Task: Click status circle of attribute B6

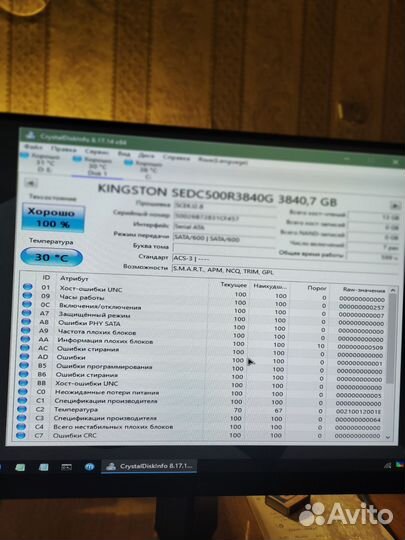Action: click(x=24, y=374)
